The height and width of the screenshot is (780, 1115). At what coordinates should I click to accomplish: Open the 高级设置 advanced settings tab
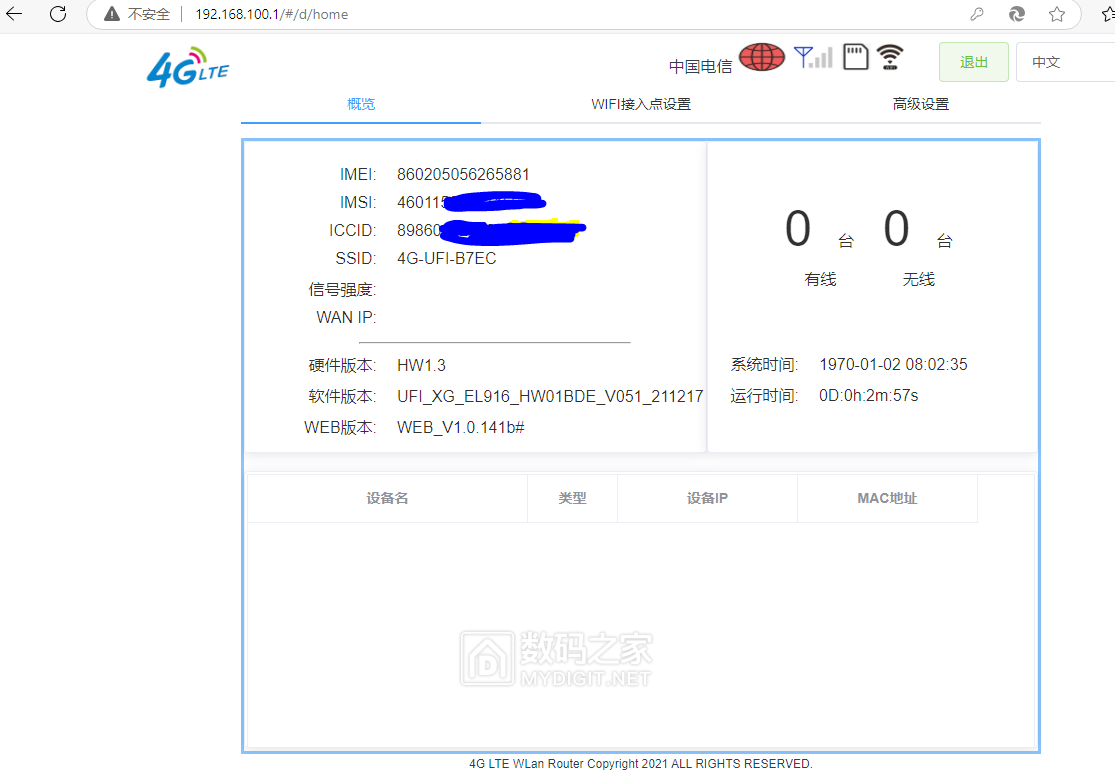[920, 104]
